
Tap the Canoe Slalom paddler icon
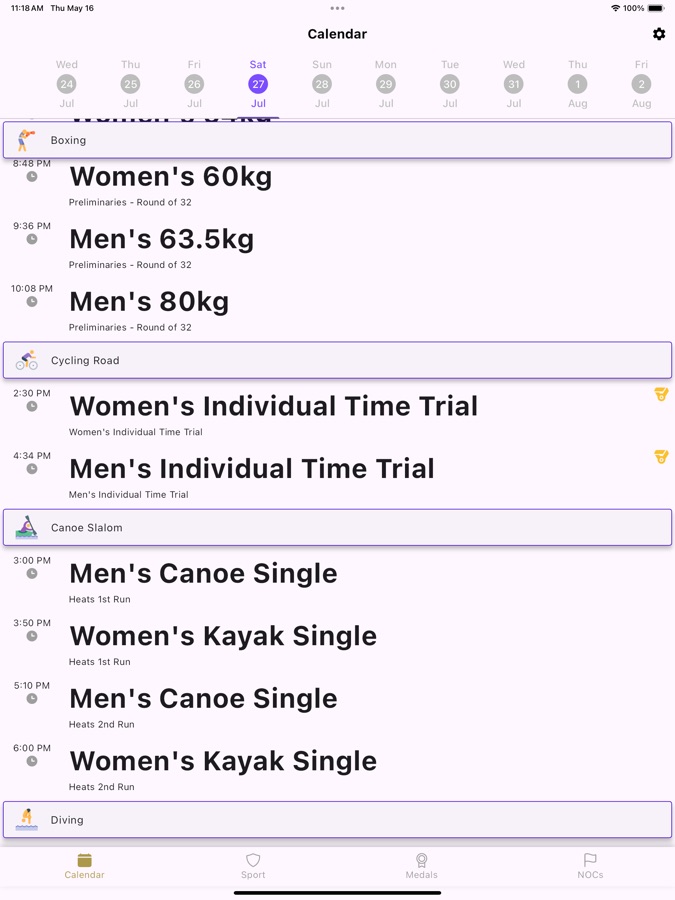pyautogui.click(x=27, y=527)
